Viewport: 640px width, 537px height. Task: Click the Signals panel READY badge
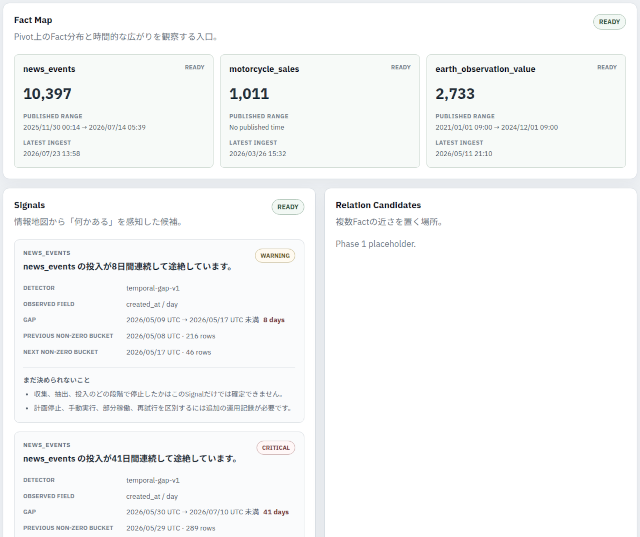pyautogui.click(x=288, y=207)
